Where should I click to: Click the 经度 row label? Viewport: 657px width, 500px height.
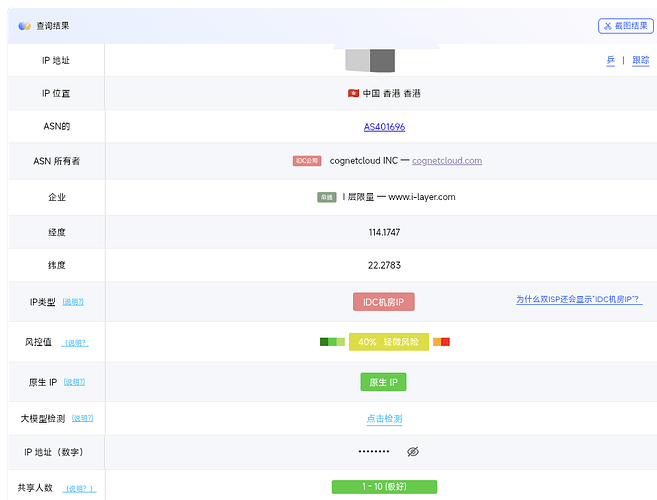click(57, 232)
